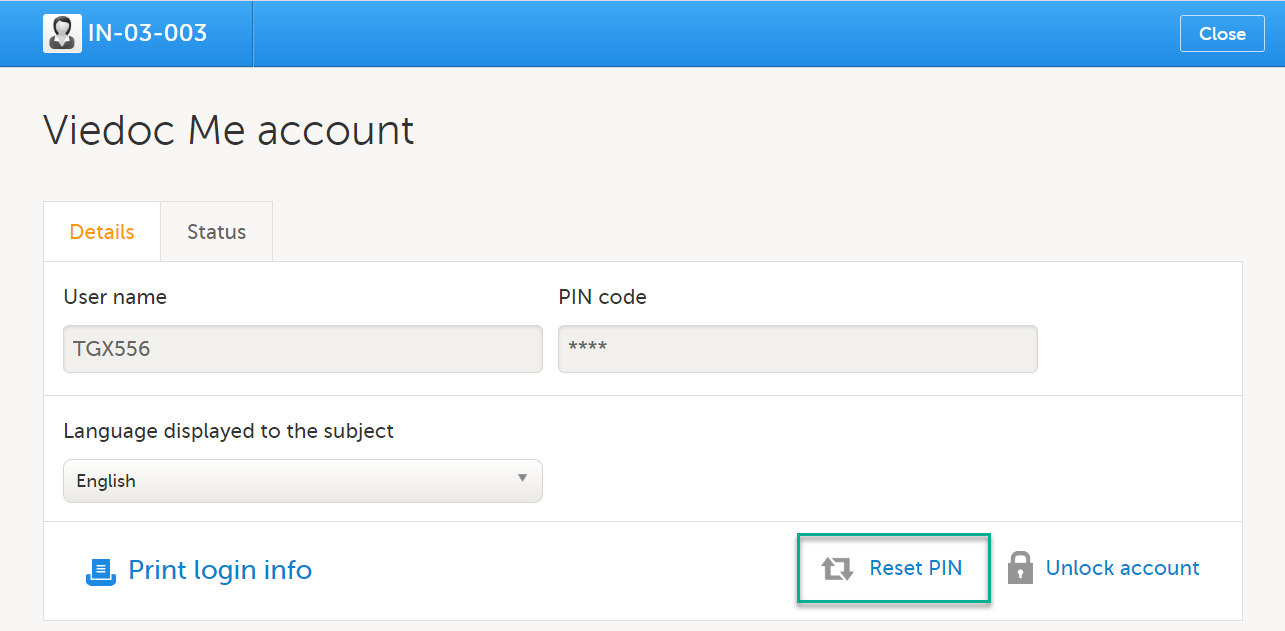The image size is (1285, 631).
Task: Click the Viedoc Me account heading
Action: pyautogui.click(x=228, y=131)
